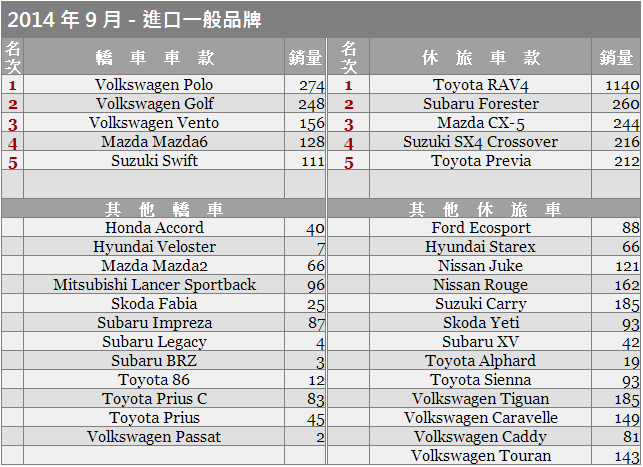
Task: Click the Mazda CX-5 cell
Action: click(x=481, y=123)
